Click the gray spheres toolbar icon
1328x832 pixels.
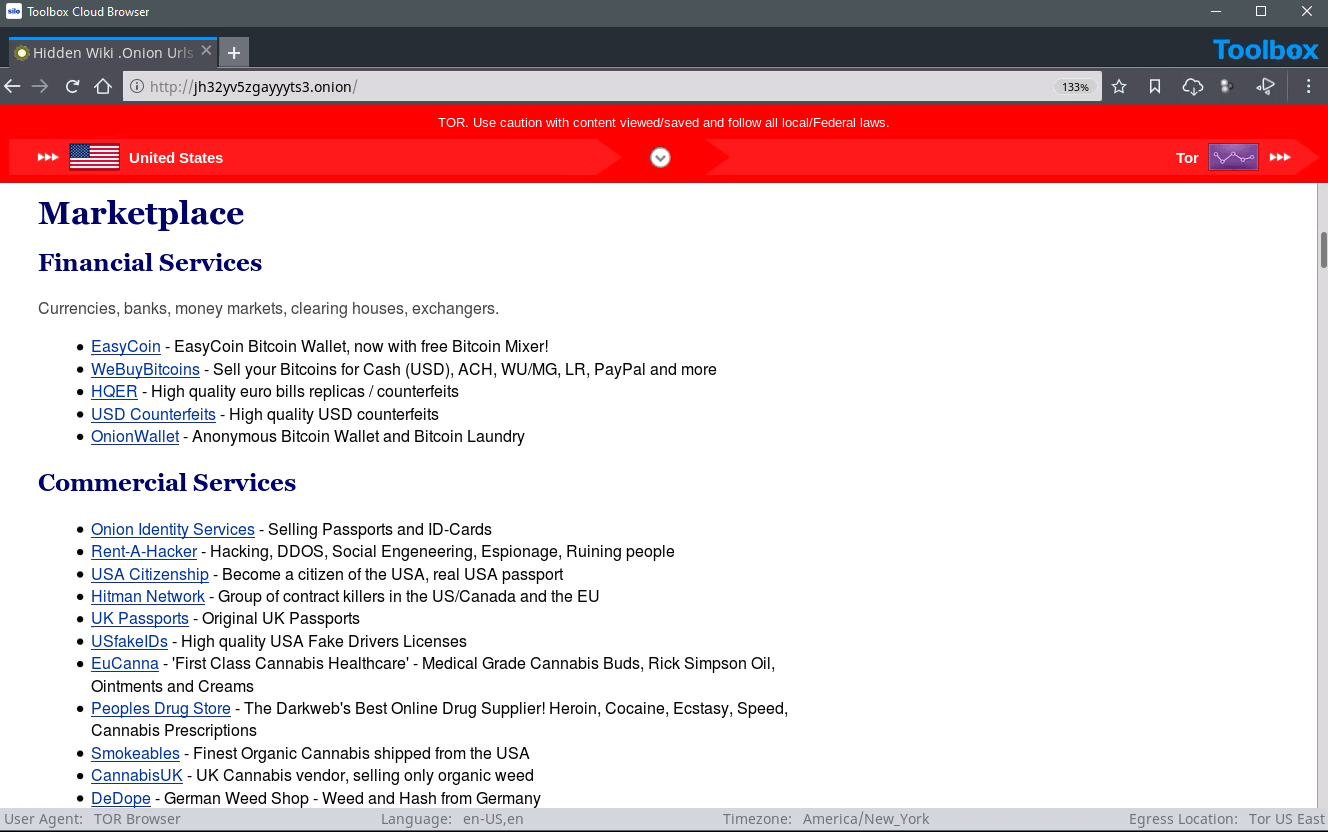1228,87
